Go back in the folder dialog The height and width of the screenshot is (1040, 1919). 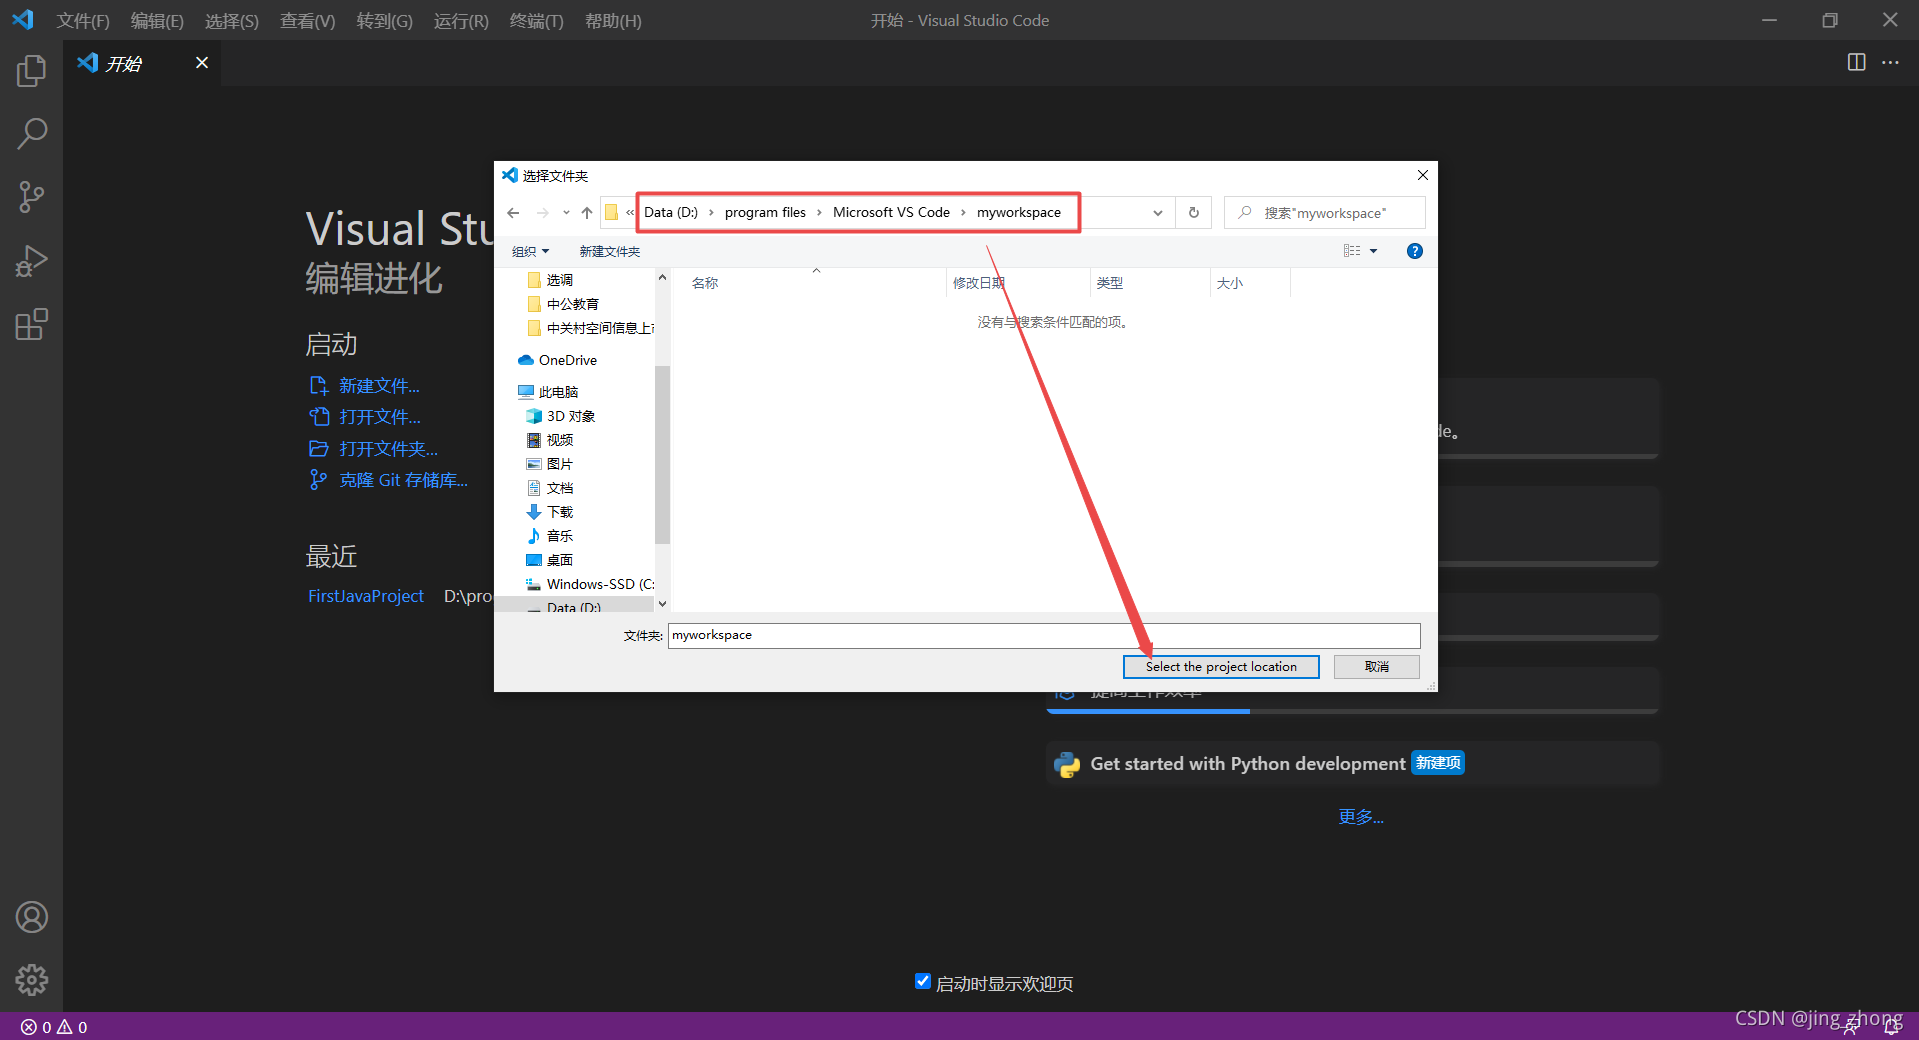(x=513, y=213)
